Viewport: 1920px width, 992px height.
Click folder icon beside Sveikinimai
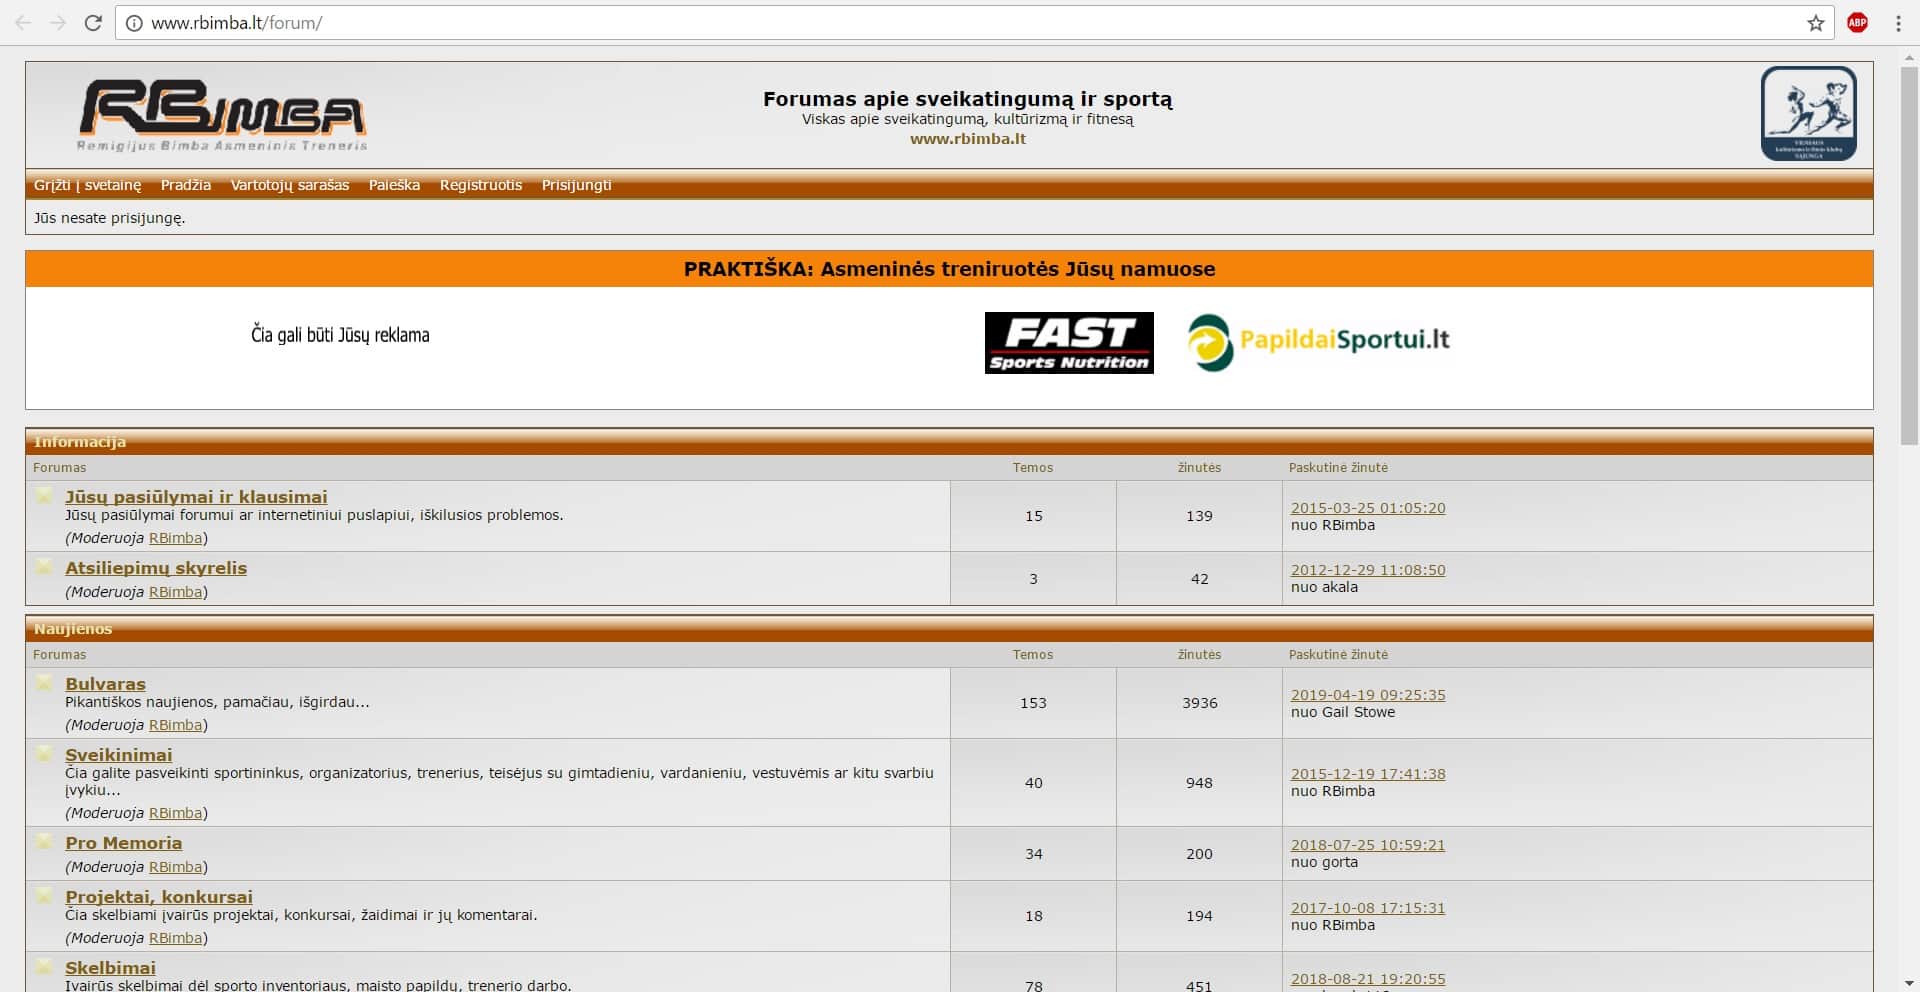(44, 753)
